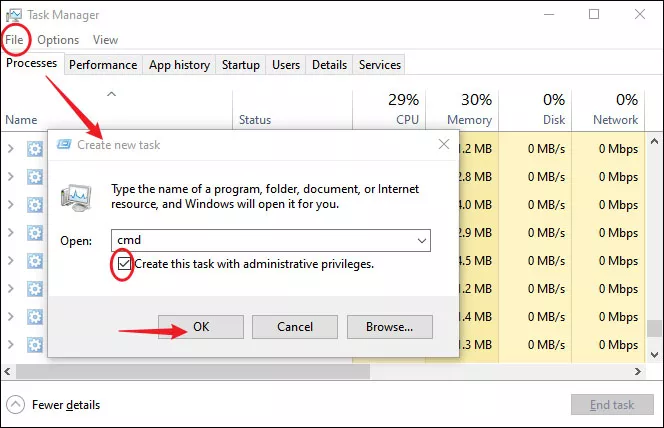Click 0 MB/s in the 4.5 MB row
The image size is (664, 428).
click(x=546, y=261)
